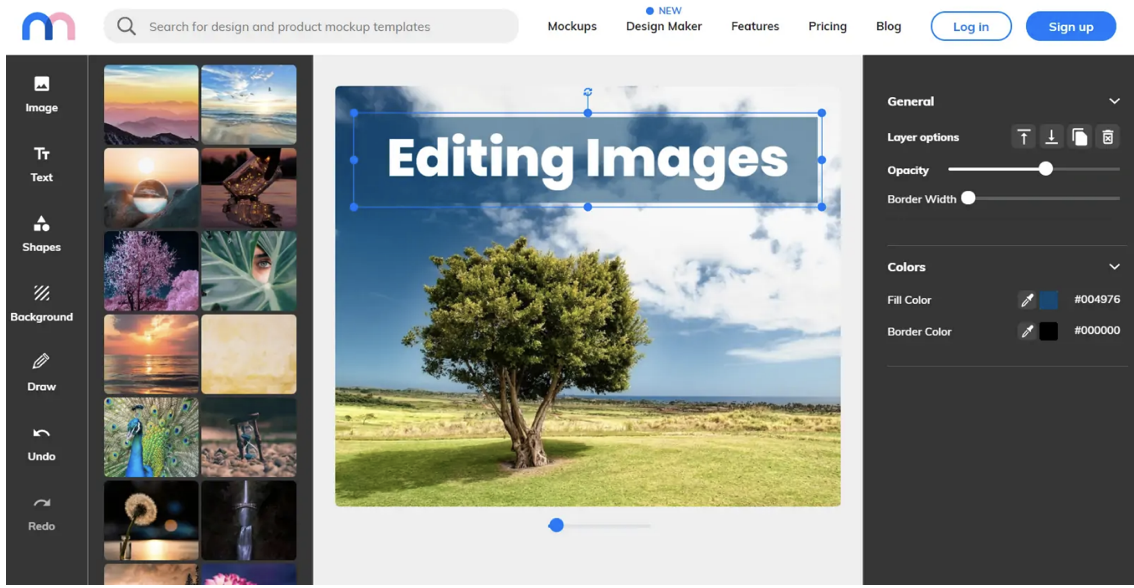Open the Features menu
The image size is (1134, 588).
[755, 26]
